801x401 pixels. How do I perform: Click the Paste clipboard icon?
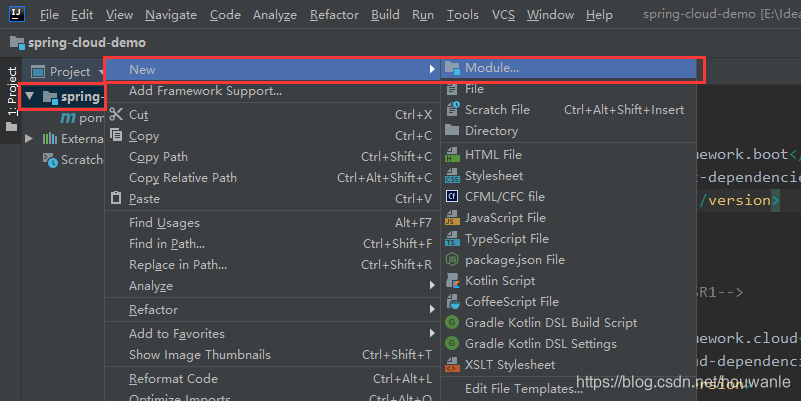[116, 198]
